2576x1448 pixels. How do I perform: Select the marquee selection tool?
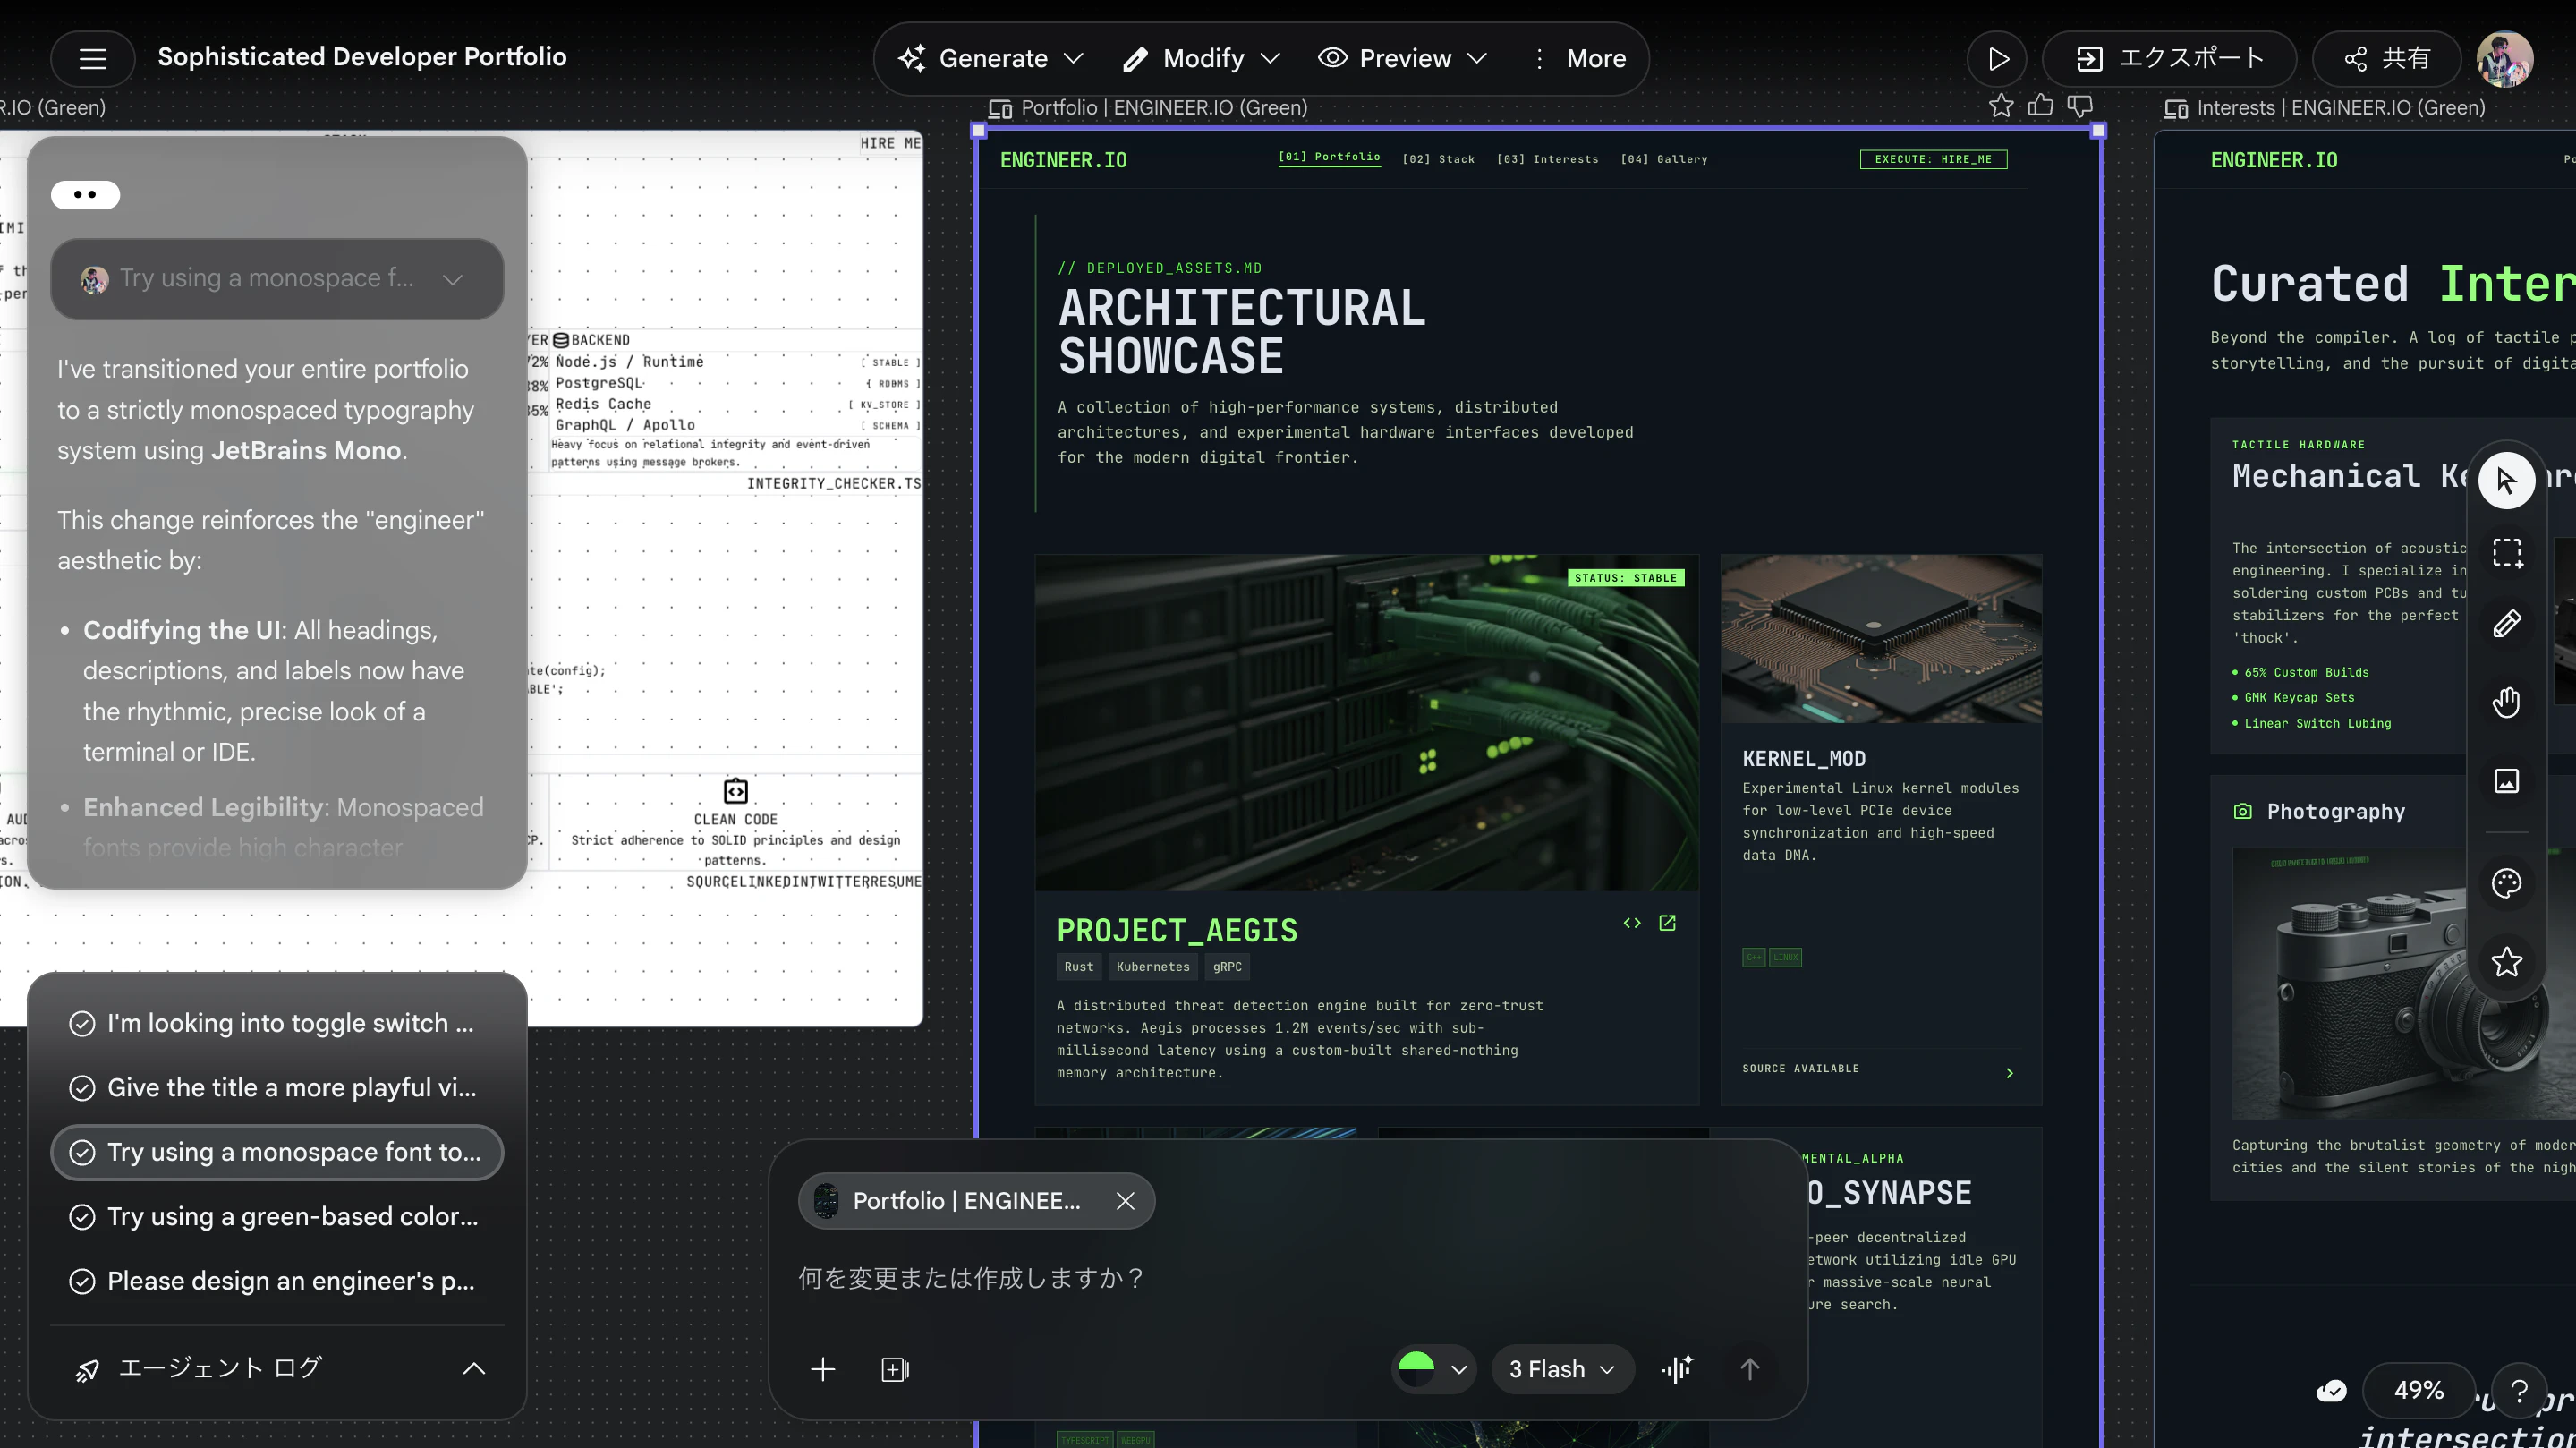pos(2506,552)
